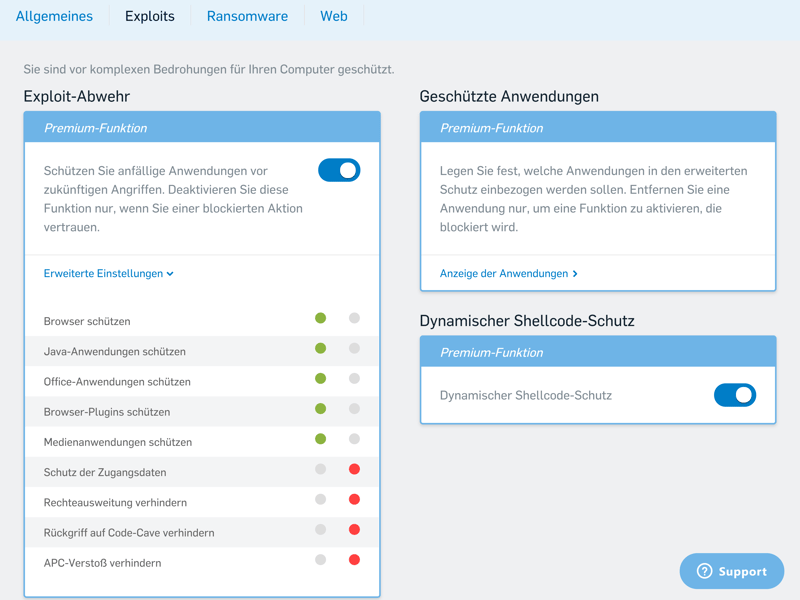Toggle the Exploit-Abwehr protection switch
Image resolution: width=800 pixels, height=600 pixels.
(339, 170)
